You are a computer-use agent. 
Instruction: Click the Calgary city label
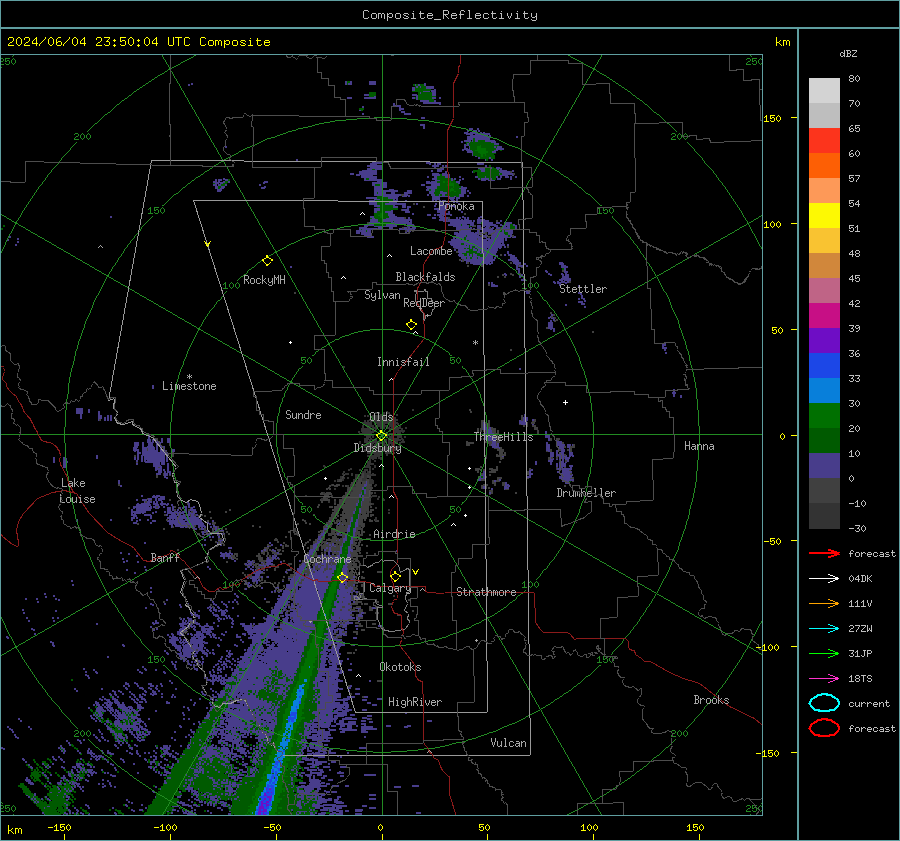(x=390, y=588)
